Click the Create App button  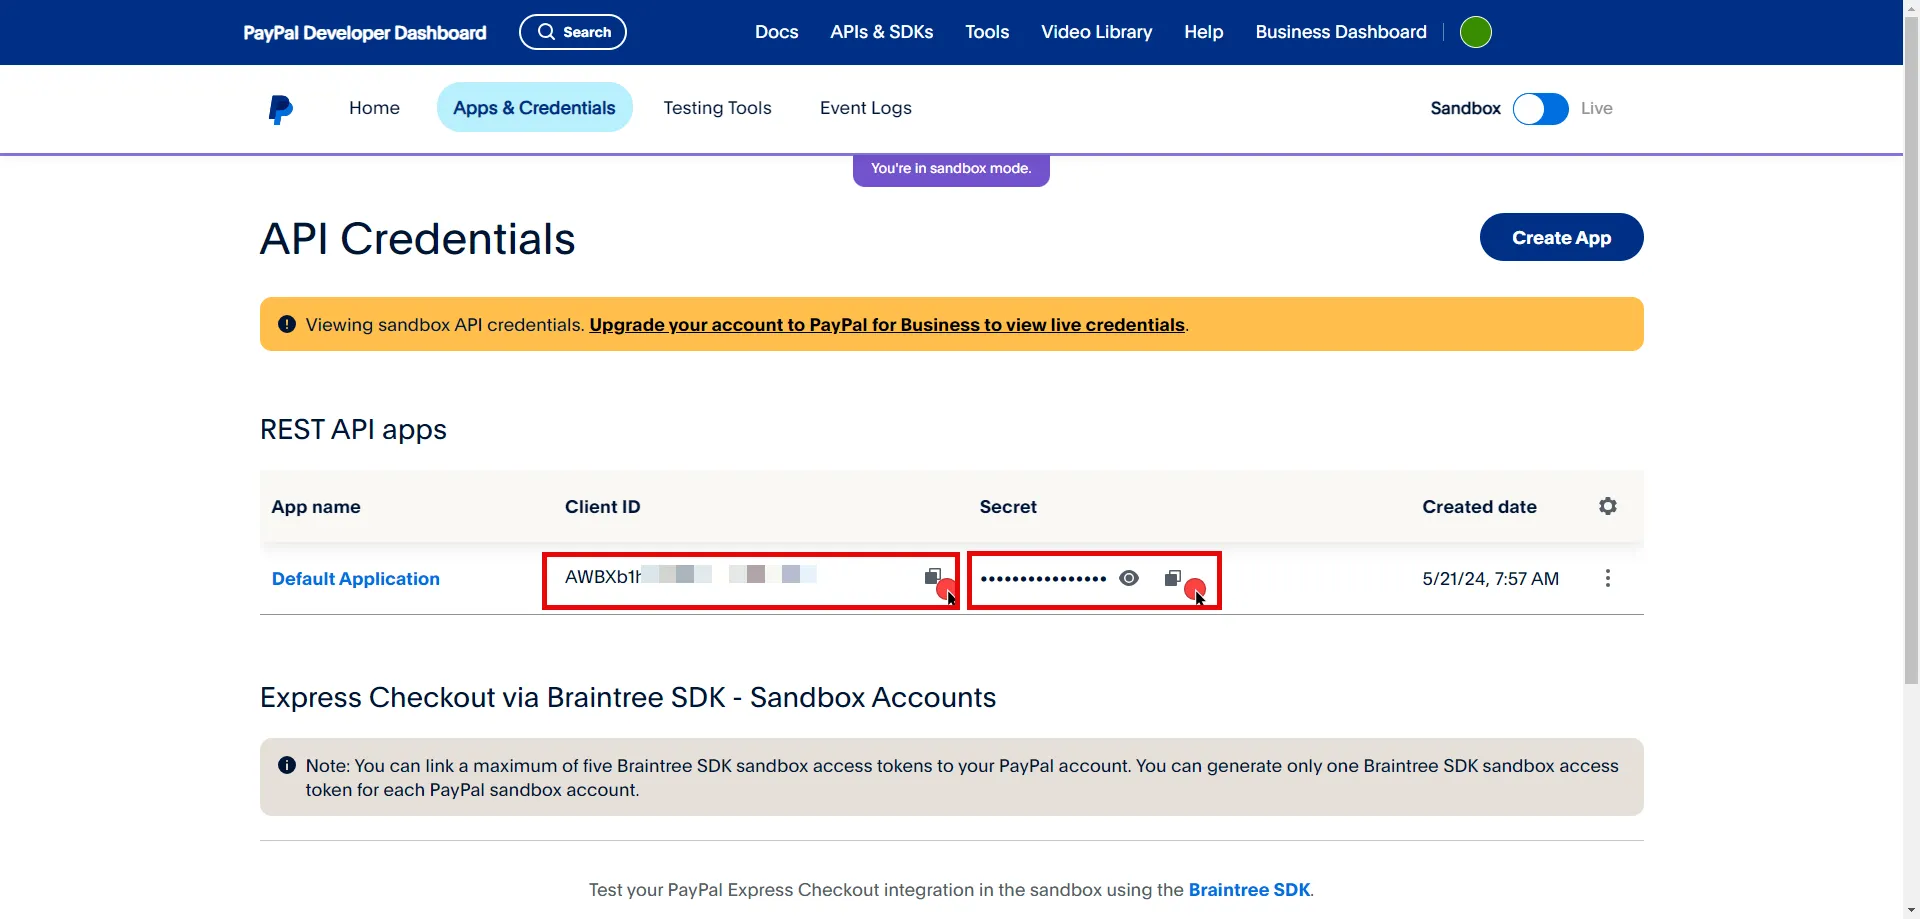coord(1561,237)
